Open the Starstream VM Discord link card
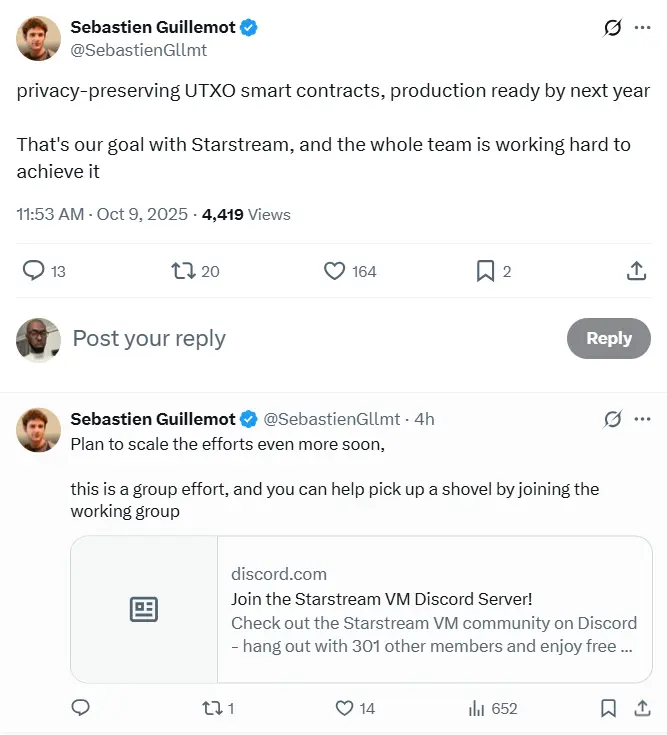667x735 pixels. coord(361,609)
